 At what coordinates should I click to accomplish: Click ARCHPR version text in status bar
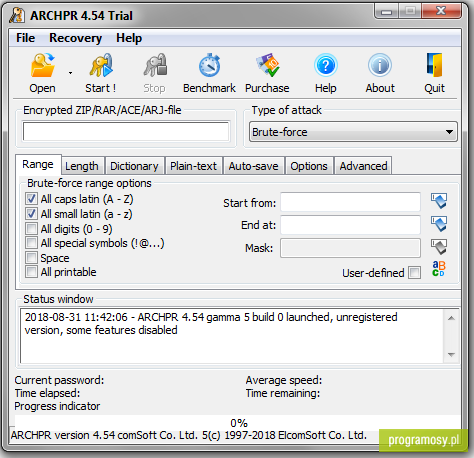point(189,435)
